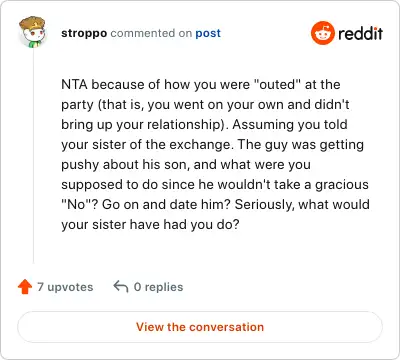The image size is (400, 360).
Task: Click the quoted "No" in the comment
Action: [x=79, y=204]
